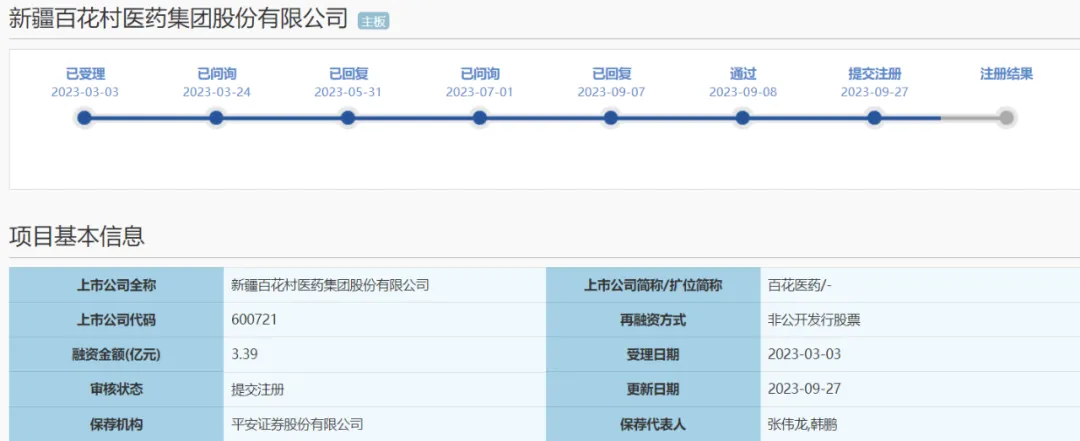
Task: Select the 已受理 timeline node dot
Action: 85,118
